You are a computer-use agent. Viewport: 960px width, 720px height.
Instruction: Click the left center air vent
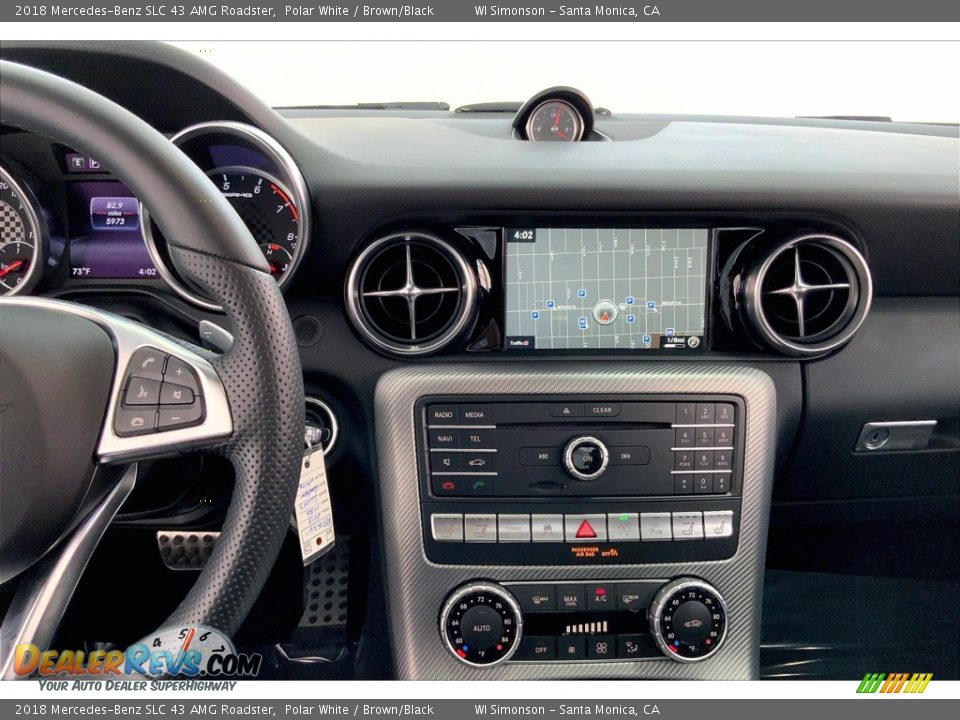point(411,293)
